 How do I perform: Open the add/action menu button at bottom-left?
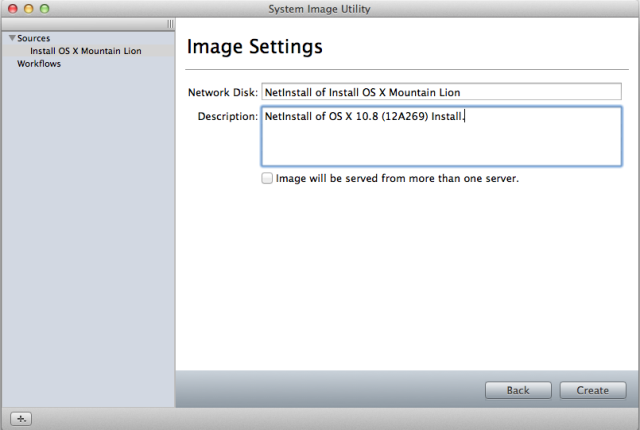click(x=21, y=419)
